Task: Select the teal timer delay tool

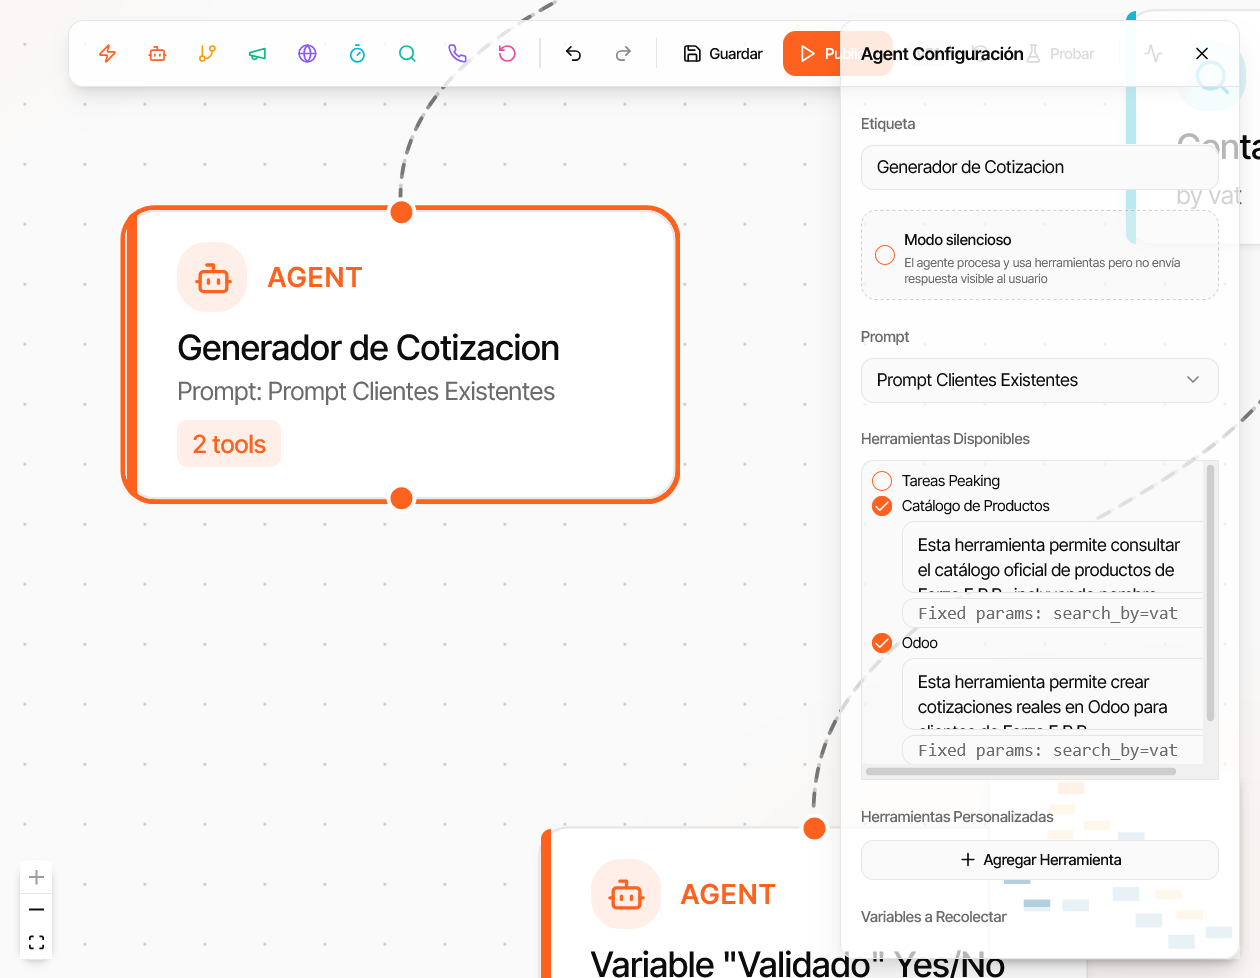Action: coord(358,54)
